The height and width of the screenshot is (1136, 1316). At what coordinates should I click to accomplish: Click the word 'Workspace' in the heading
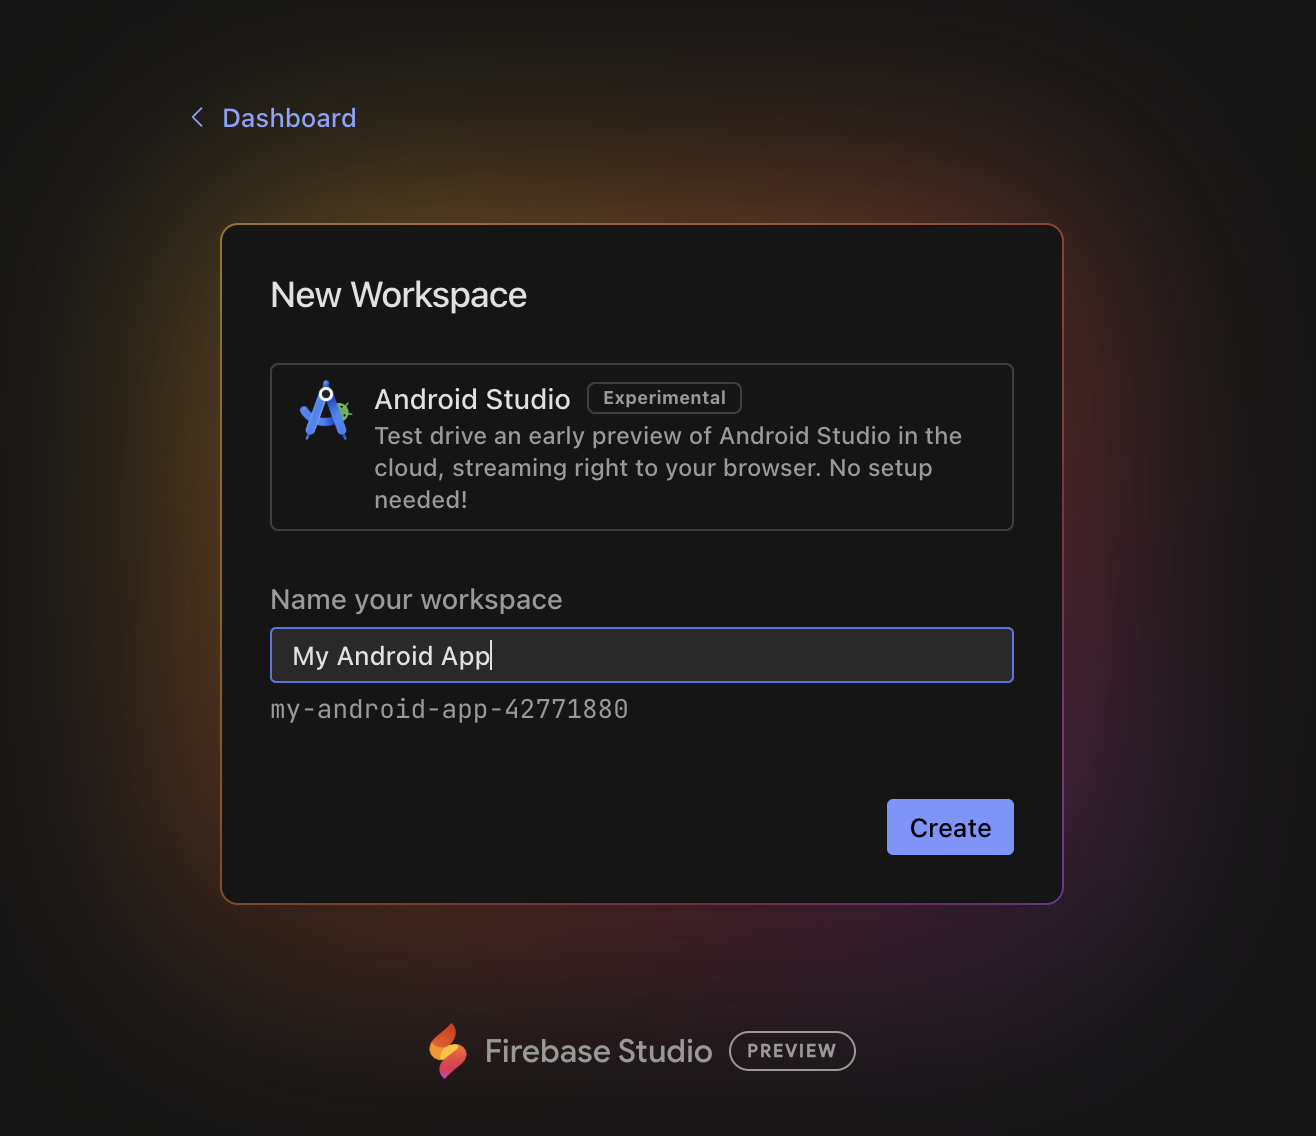[438, 295]
